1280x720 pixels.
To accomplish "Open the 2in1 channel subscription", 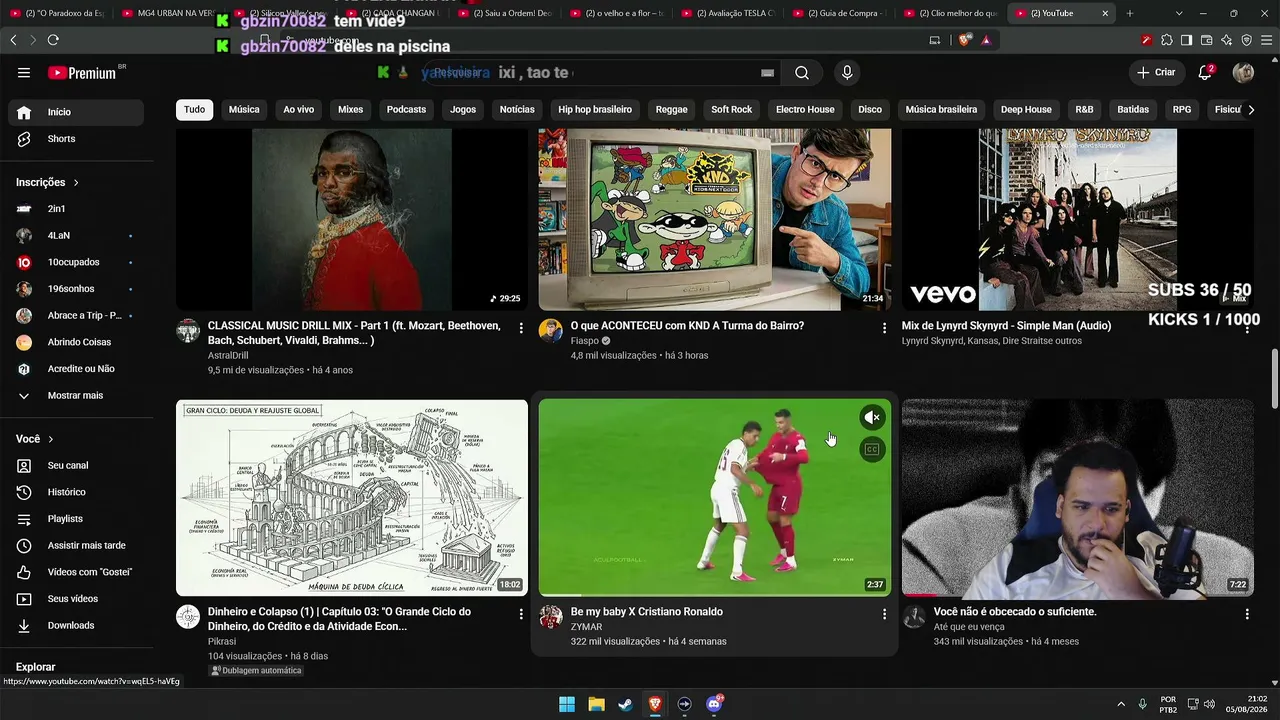I will tap(76, 208).
